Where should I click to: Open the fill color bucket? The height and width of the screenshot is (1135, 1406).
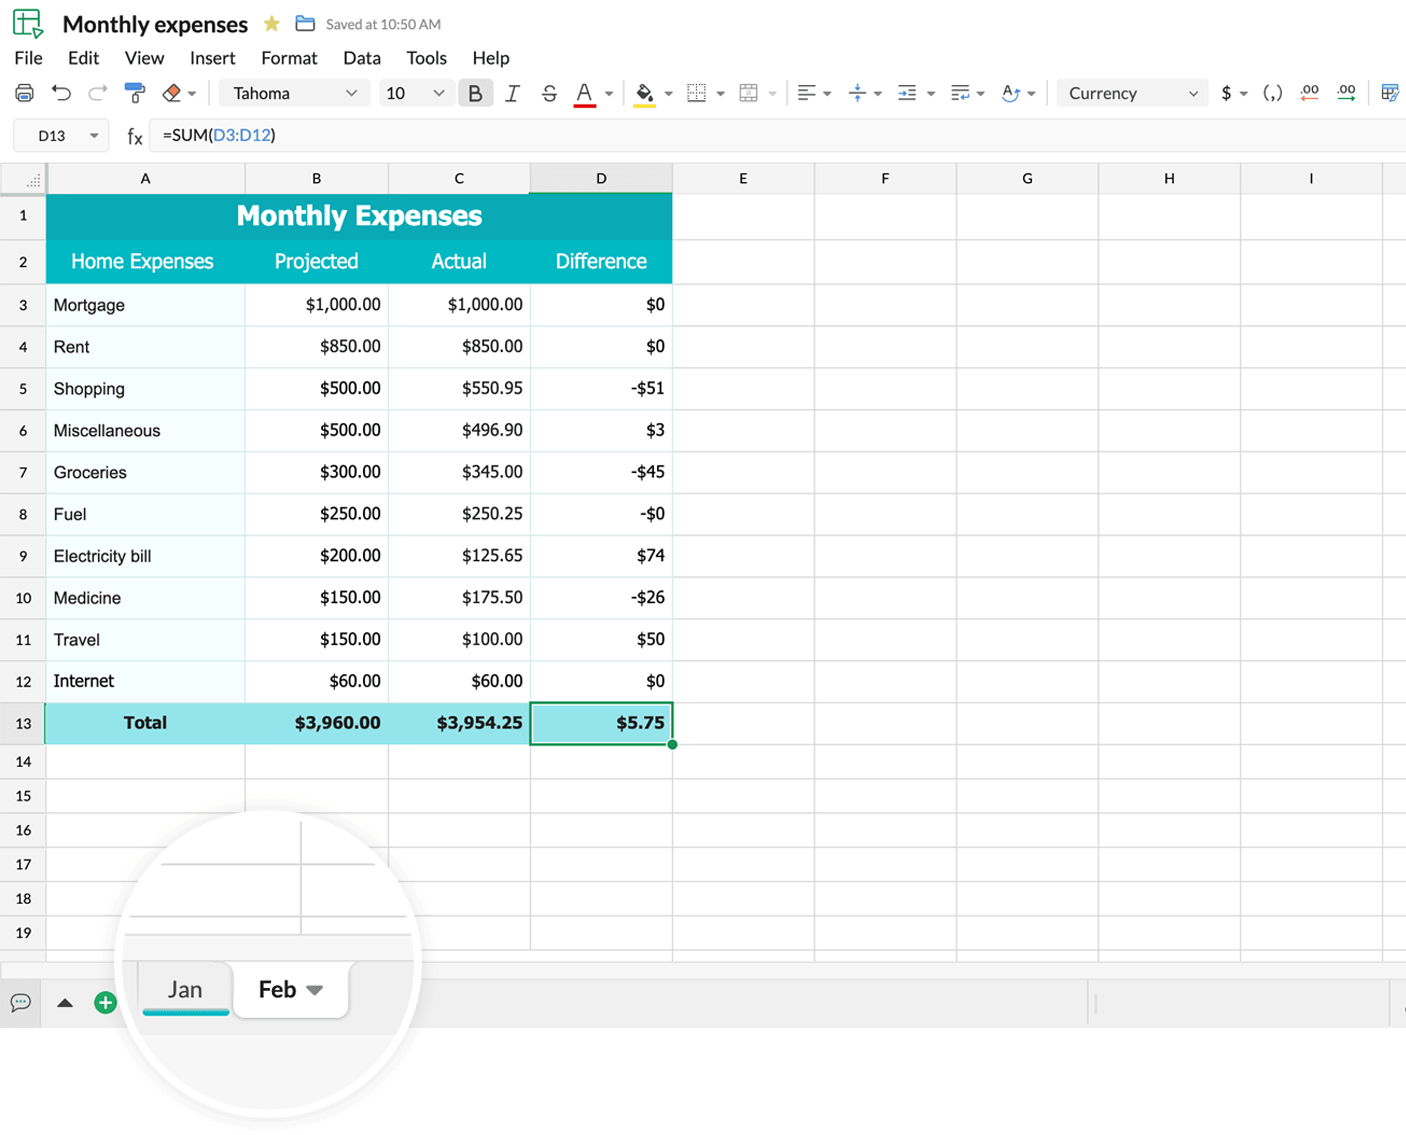[x=645, y=92]
